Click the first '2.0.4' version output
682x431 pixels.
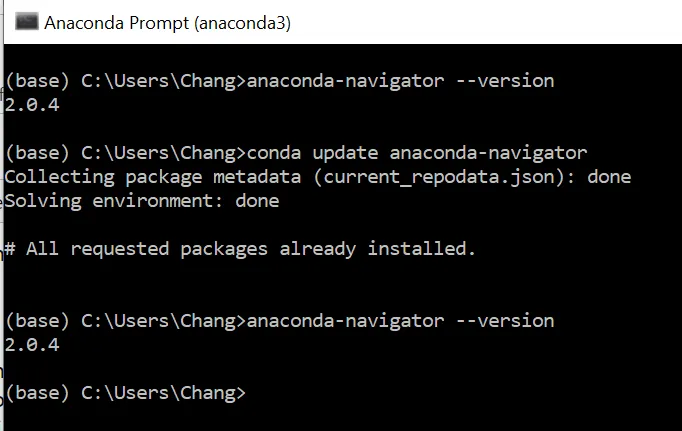[33, 105]
